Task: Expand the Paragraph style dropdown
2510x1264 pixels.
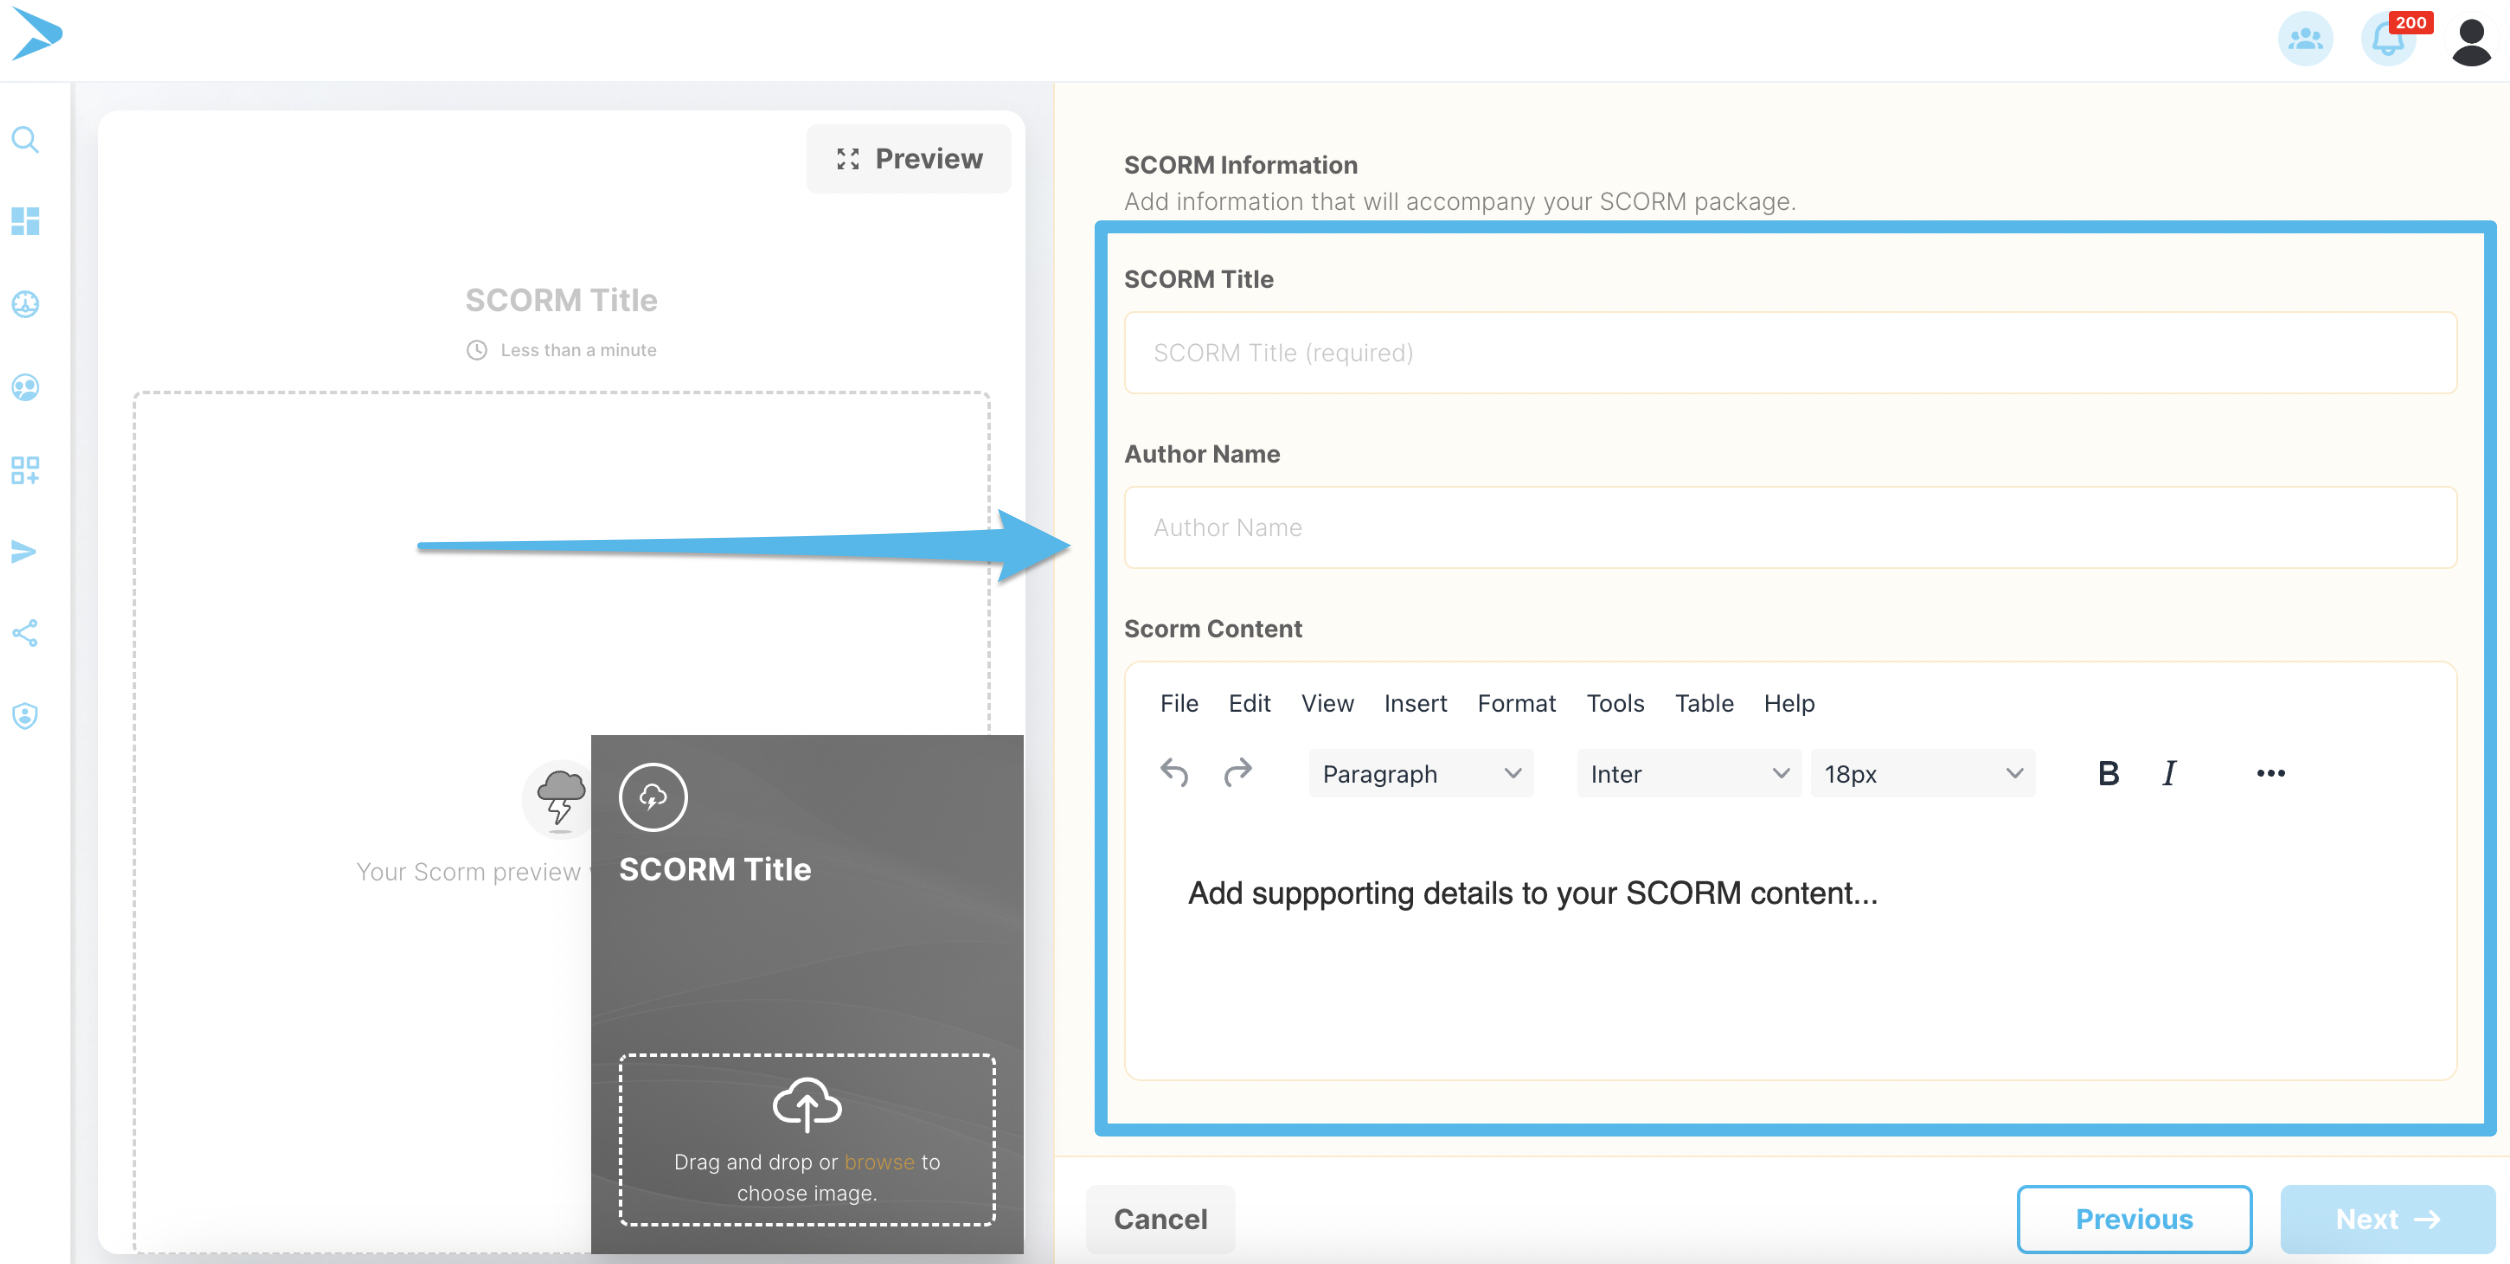Action: click(1421, 774)
